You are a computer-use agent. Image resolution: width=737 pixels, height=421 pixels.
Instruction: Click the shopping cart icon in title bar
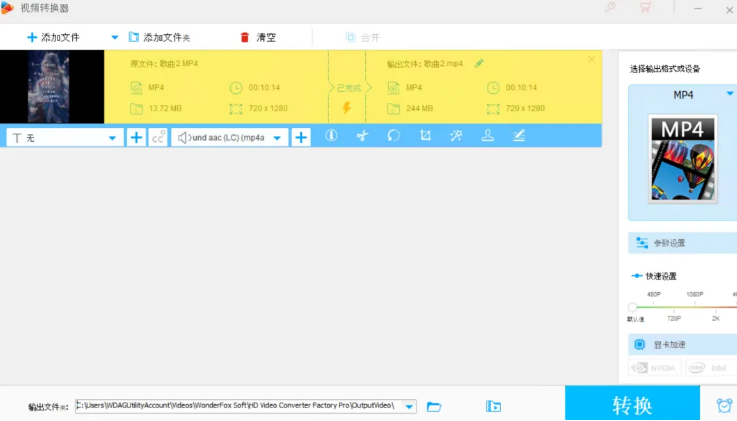coord(645,8)
